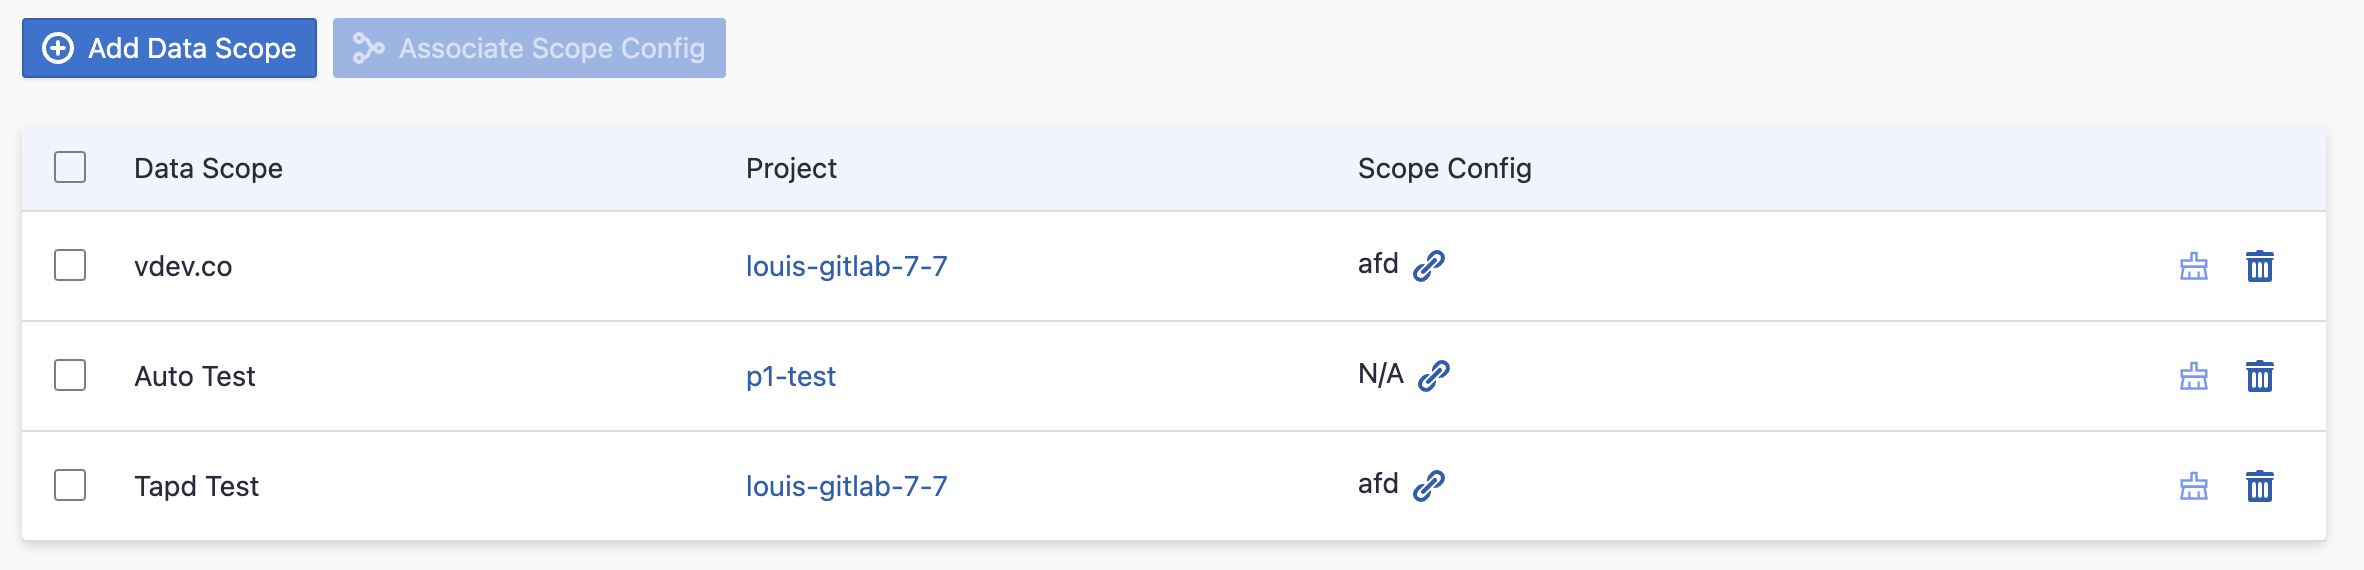Click the Scope Config column header
Viewport: 2364px width, 570px height.
tap(1444, 168)
